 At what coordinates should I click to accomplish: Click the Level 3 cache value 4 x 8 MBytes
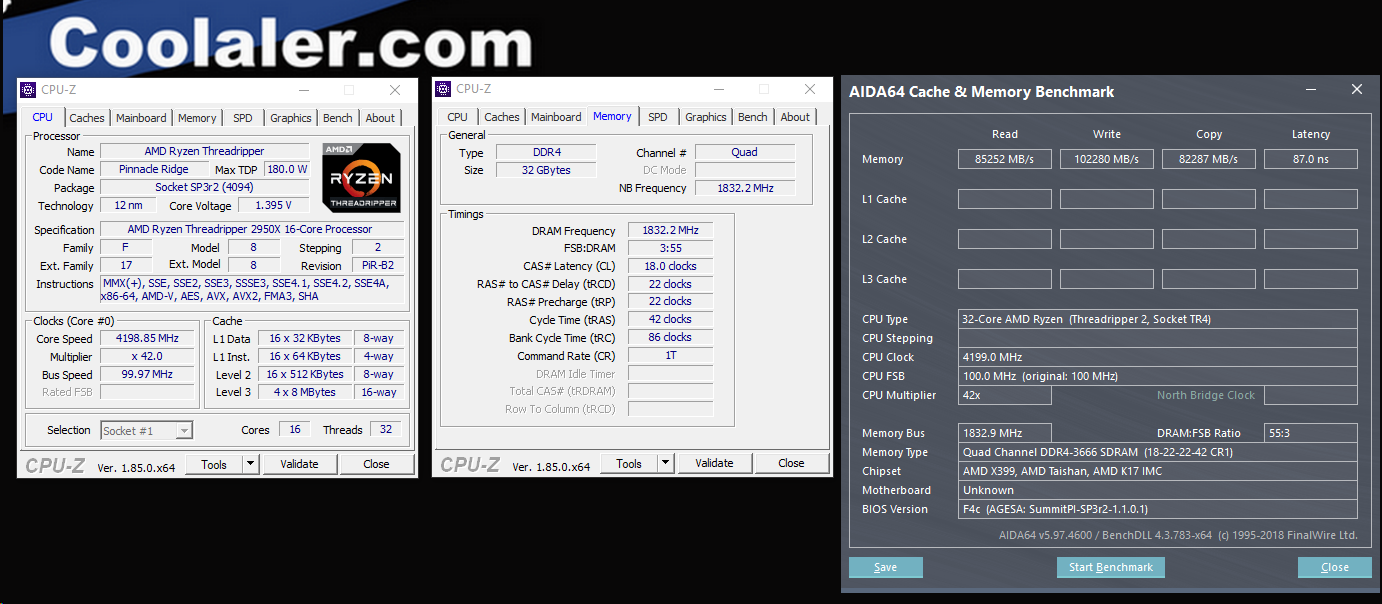coord(304,392)
